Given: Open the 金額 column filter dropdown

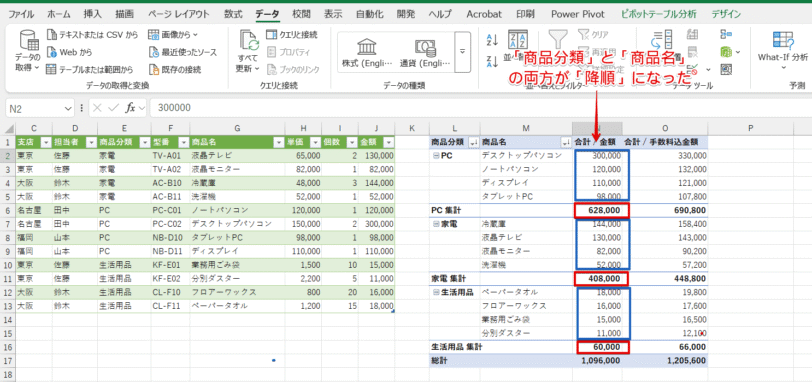Looking at the screenshot, I should (x=388, y=142).
